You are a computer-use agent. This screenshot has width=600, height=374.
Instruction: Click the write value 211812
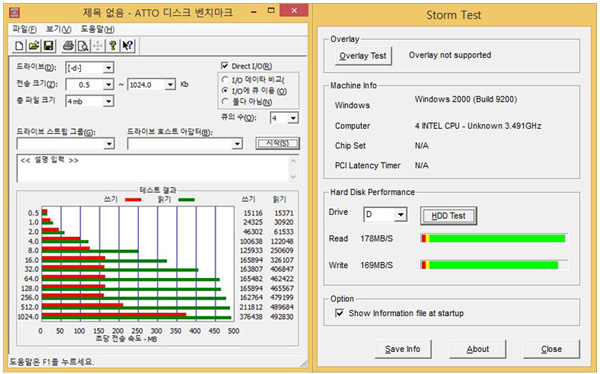[x=251, y=307]
